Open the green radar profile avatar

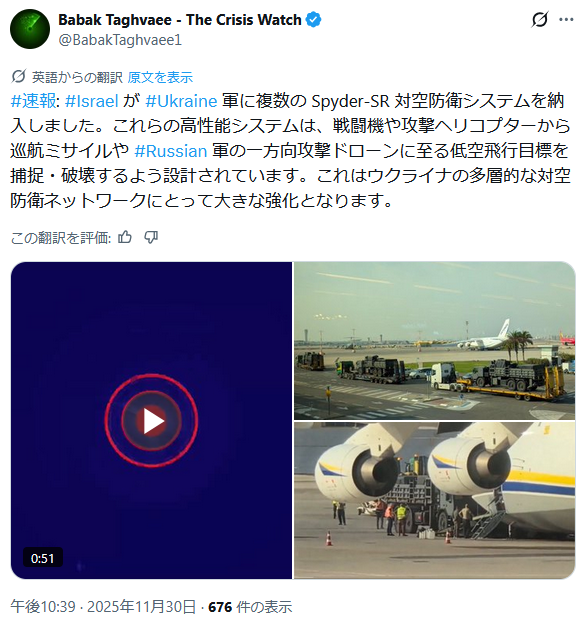pos(30,29)
